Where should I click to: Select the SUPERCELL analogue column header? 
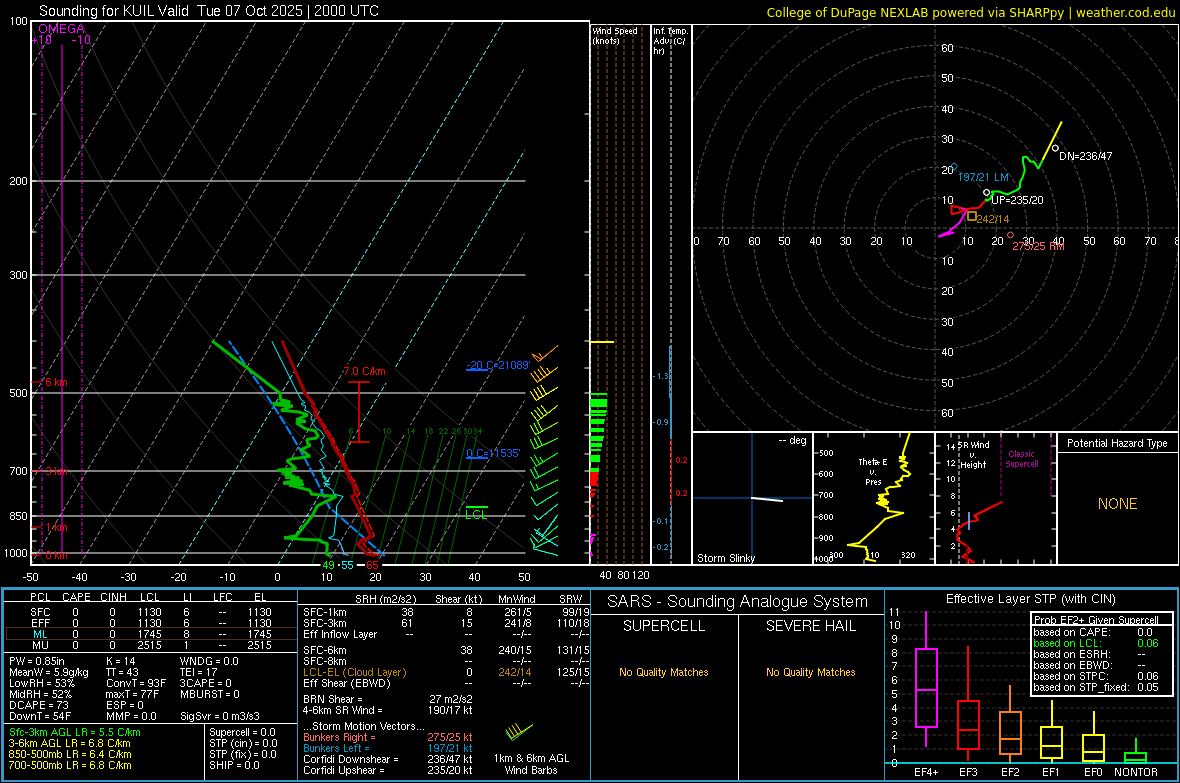pyautogui.click(x=664, y=626)
